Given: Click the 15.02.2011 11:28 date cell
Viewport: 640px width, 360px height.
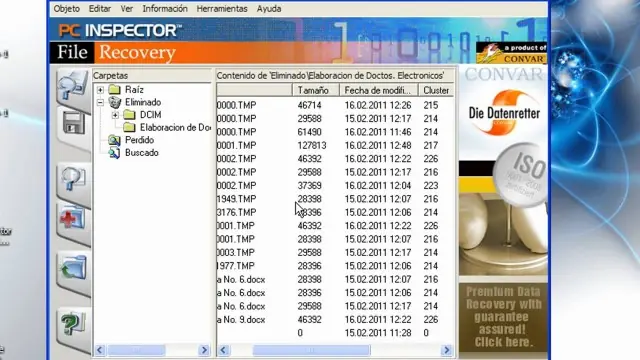Looking at the screenshot, I should pyautogui.click(x=378, y=333).
